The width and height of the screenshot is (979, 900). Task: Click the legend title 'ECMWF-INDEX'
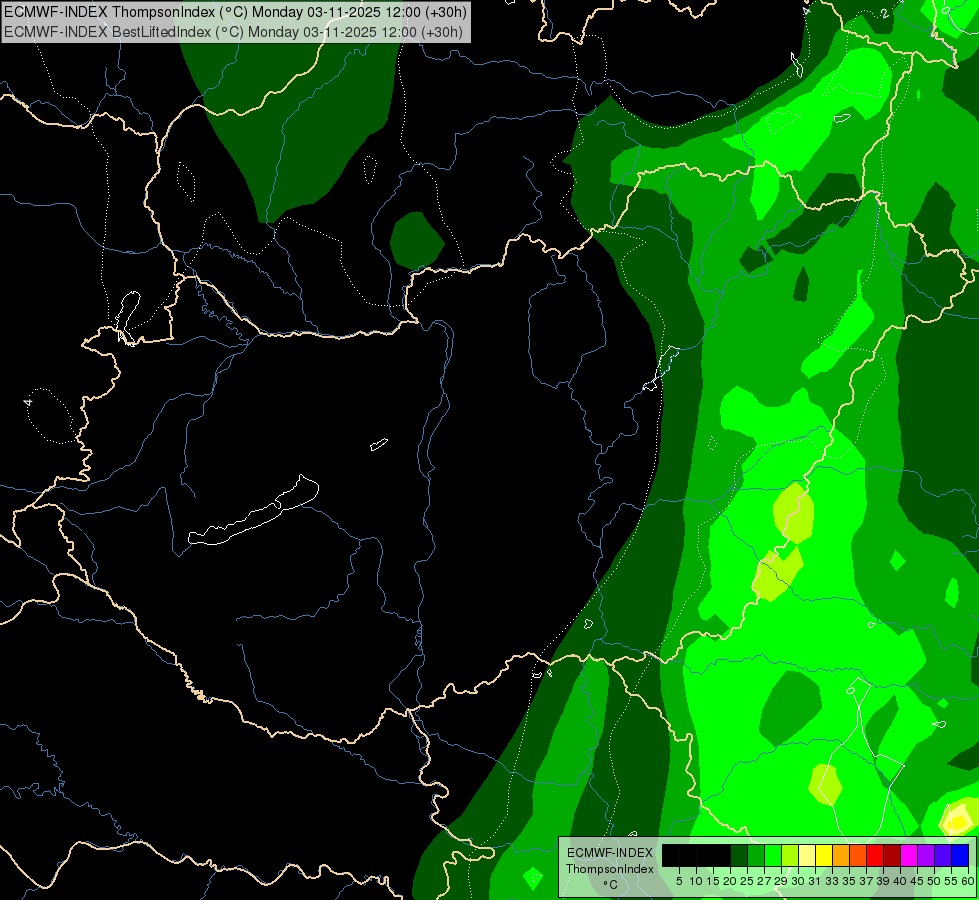click(610, 853)
